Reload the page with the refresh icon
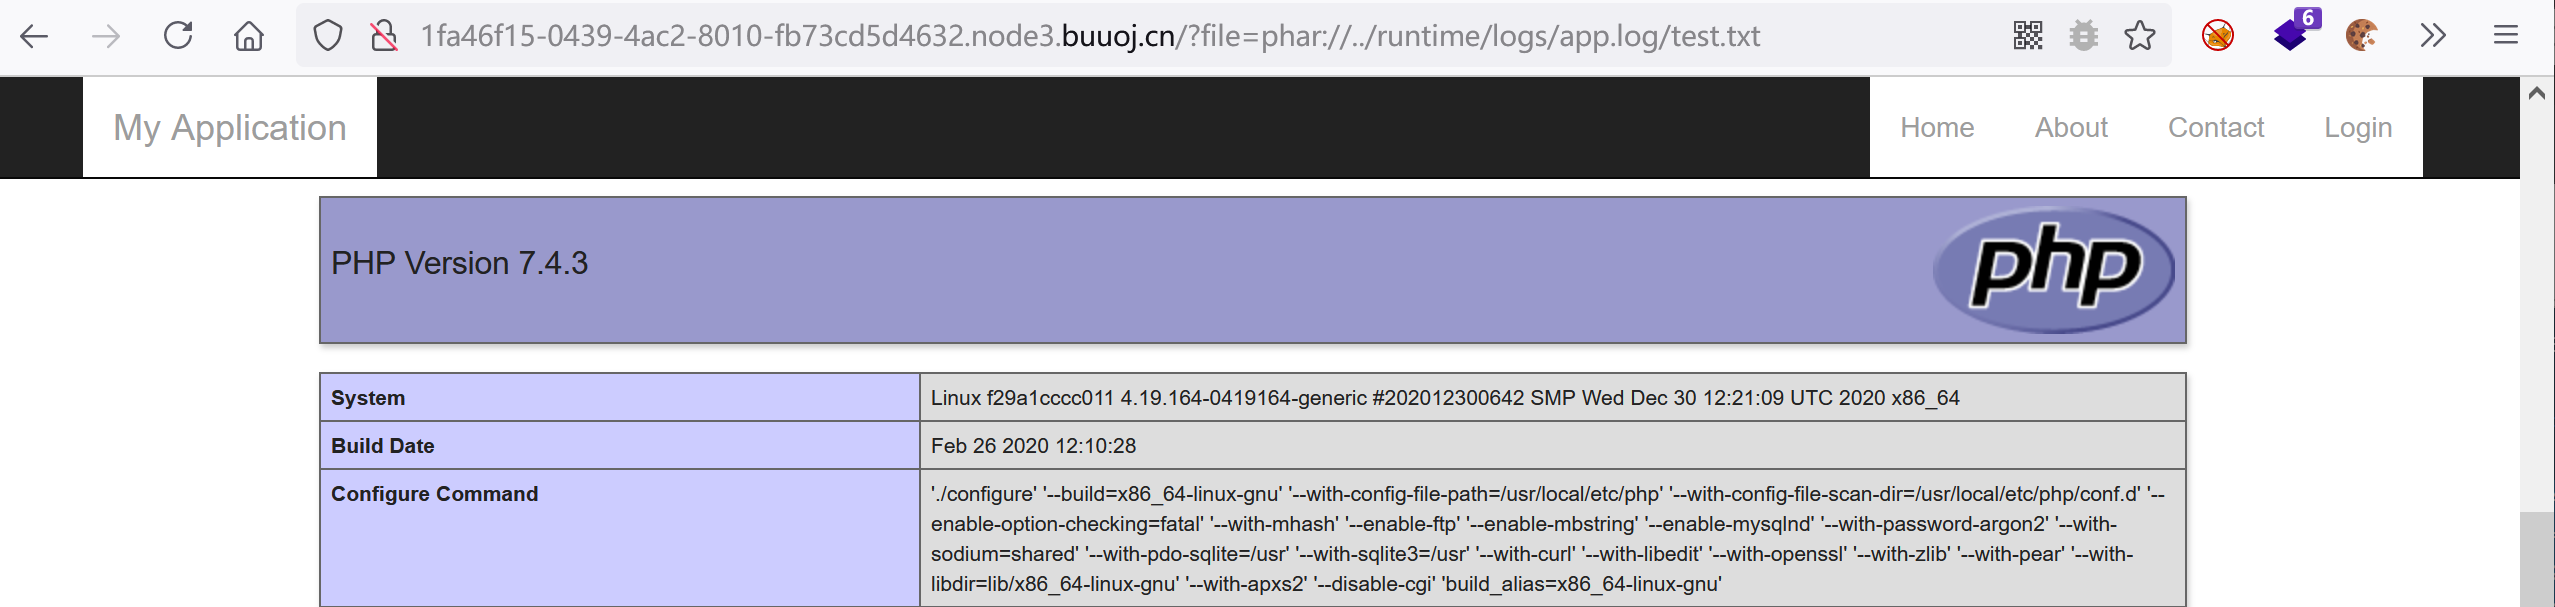2555x607 pixels. pos(178,36)
